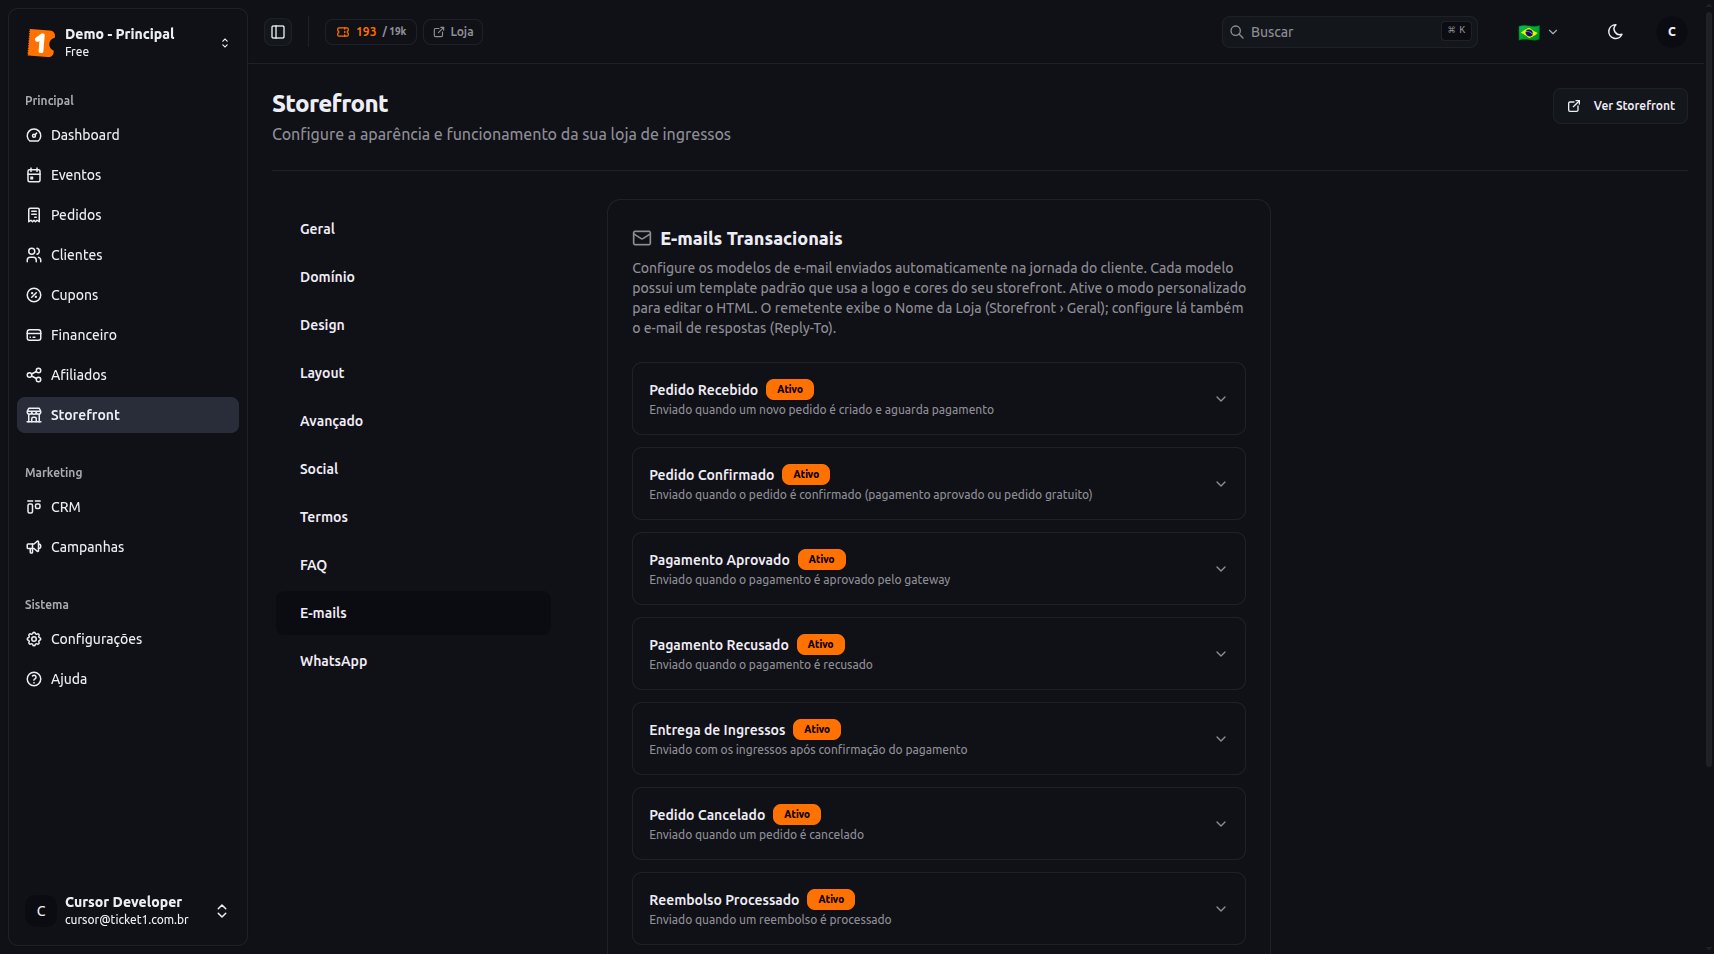1714x954 pixels.
Task: Open Ajuda help page
Action: click(x=128, y=679)
